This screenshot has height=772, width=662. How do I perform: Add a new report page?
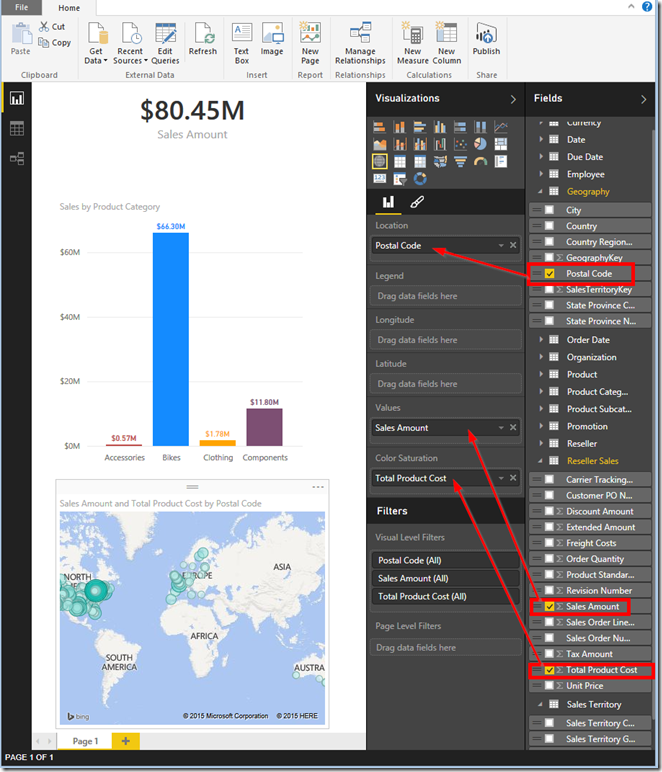[x=126, y=741]
